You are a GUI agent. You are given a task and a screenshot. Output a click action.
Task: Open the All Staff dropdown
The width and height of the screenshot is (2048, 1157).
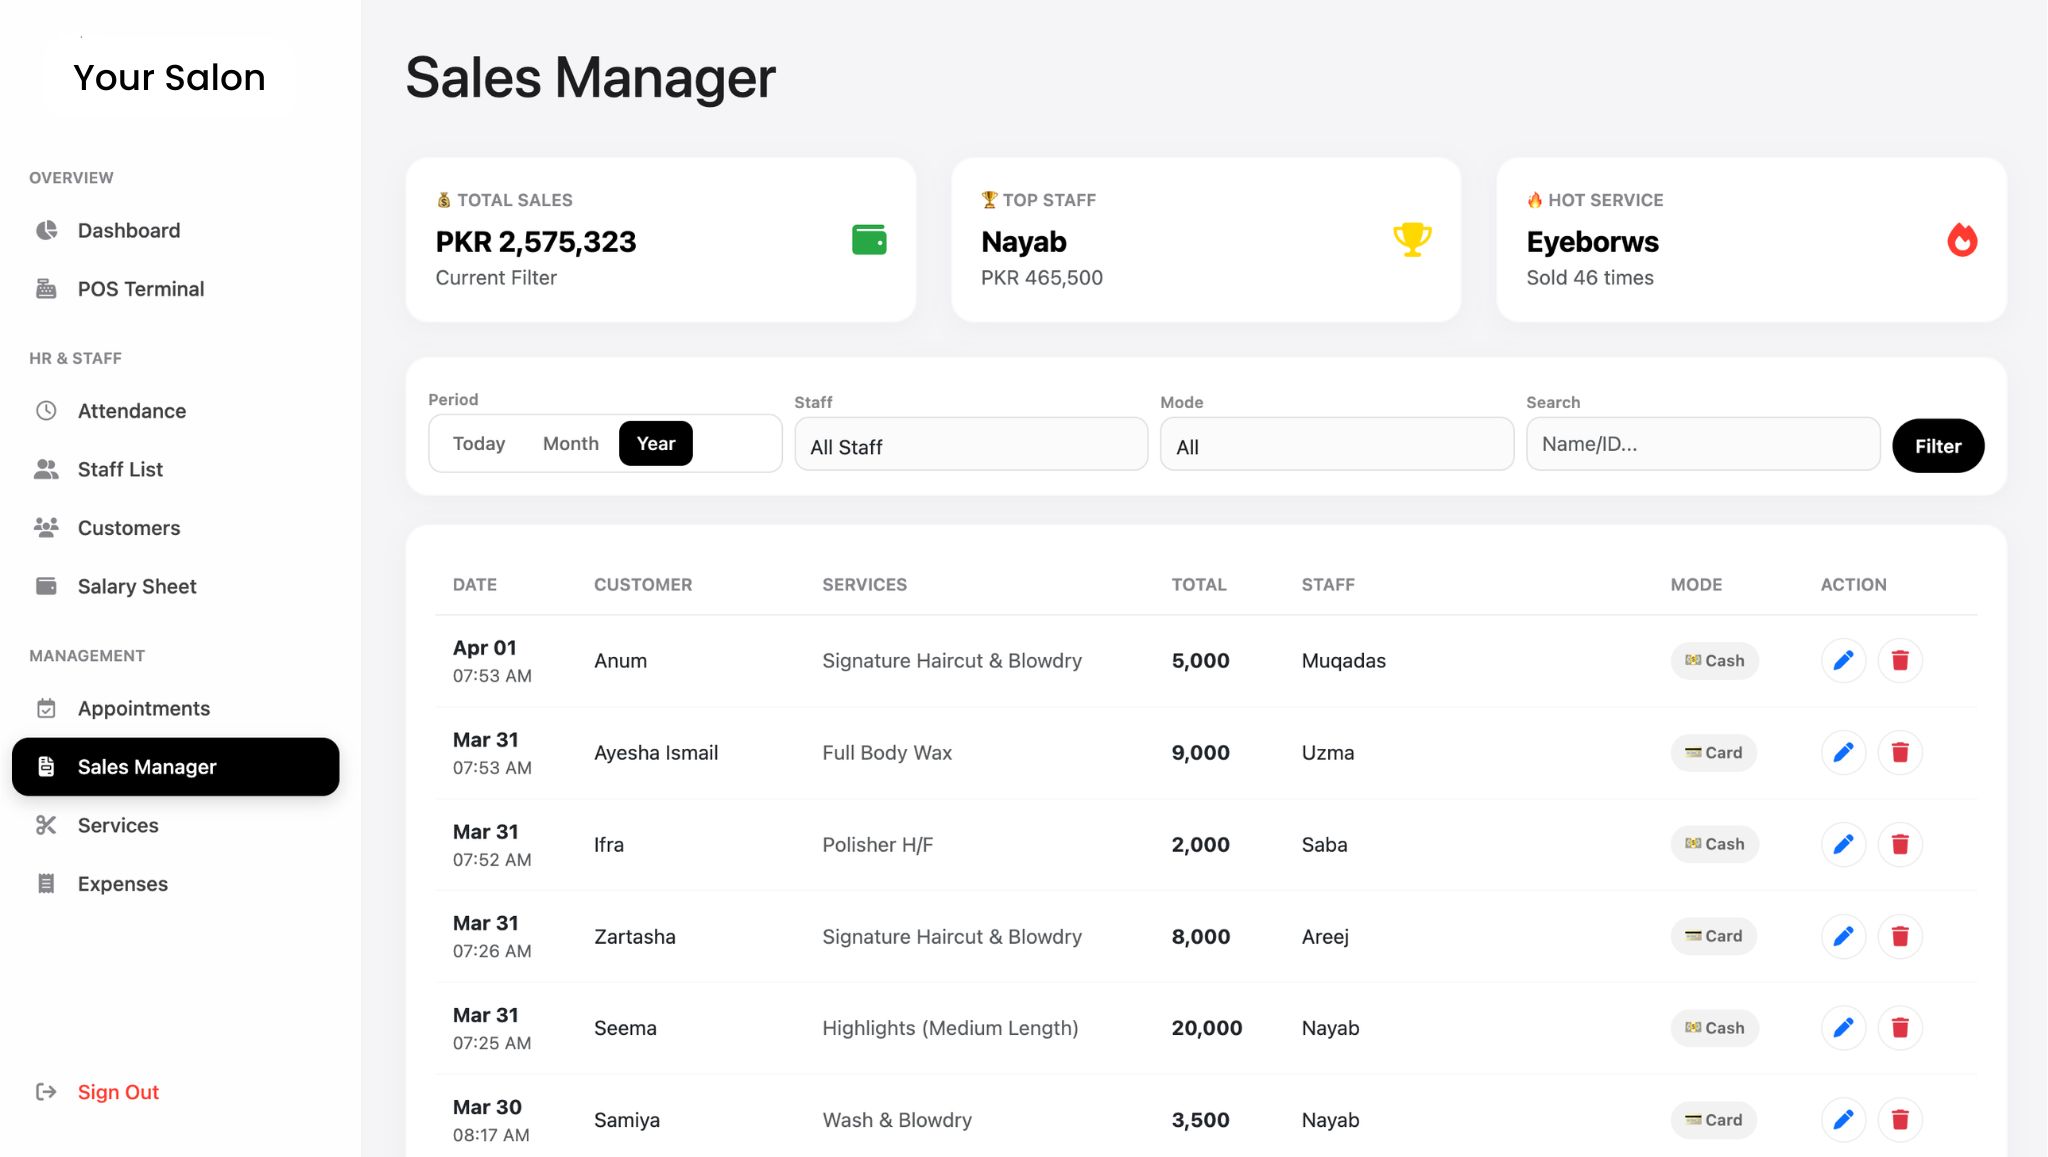pos(970,444)
